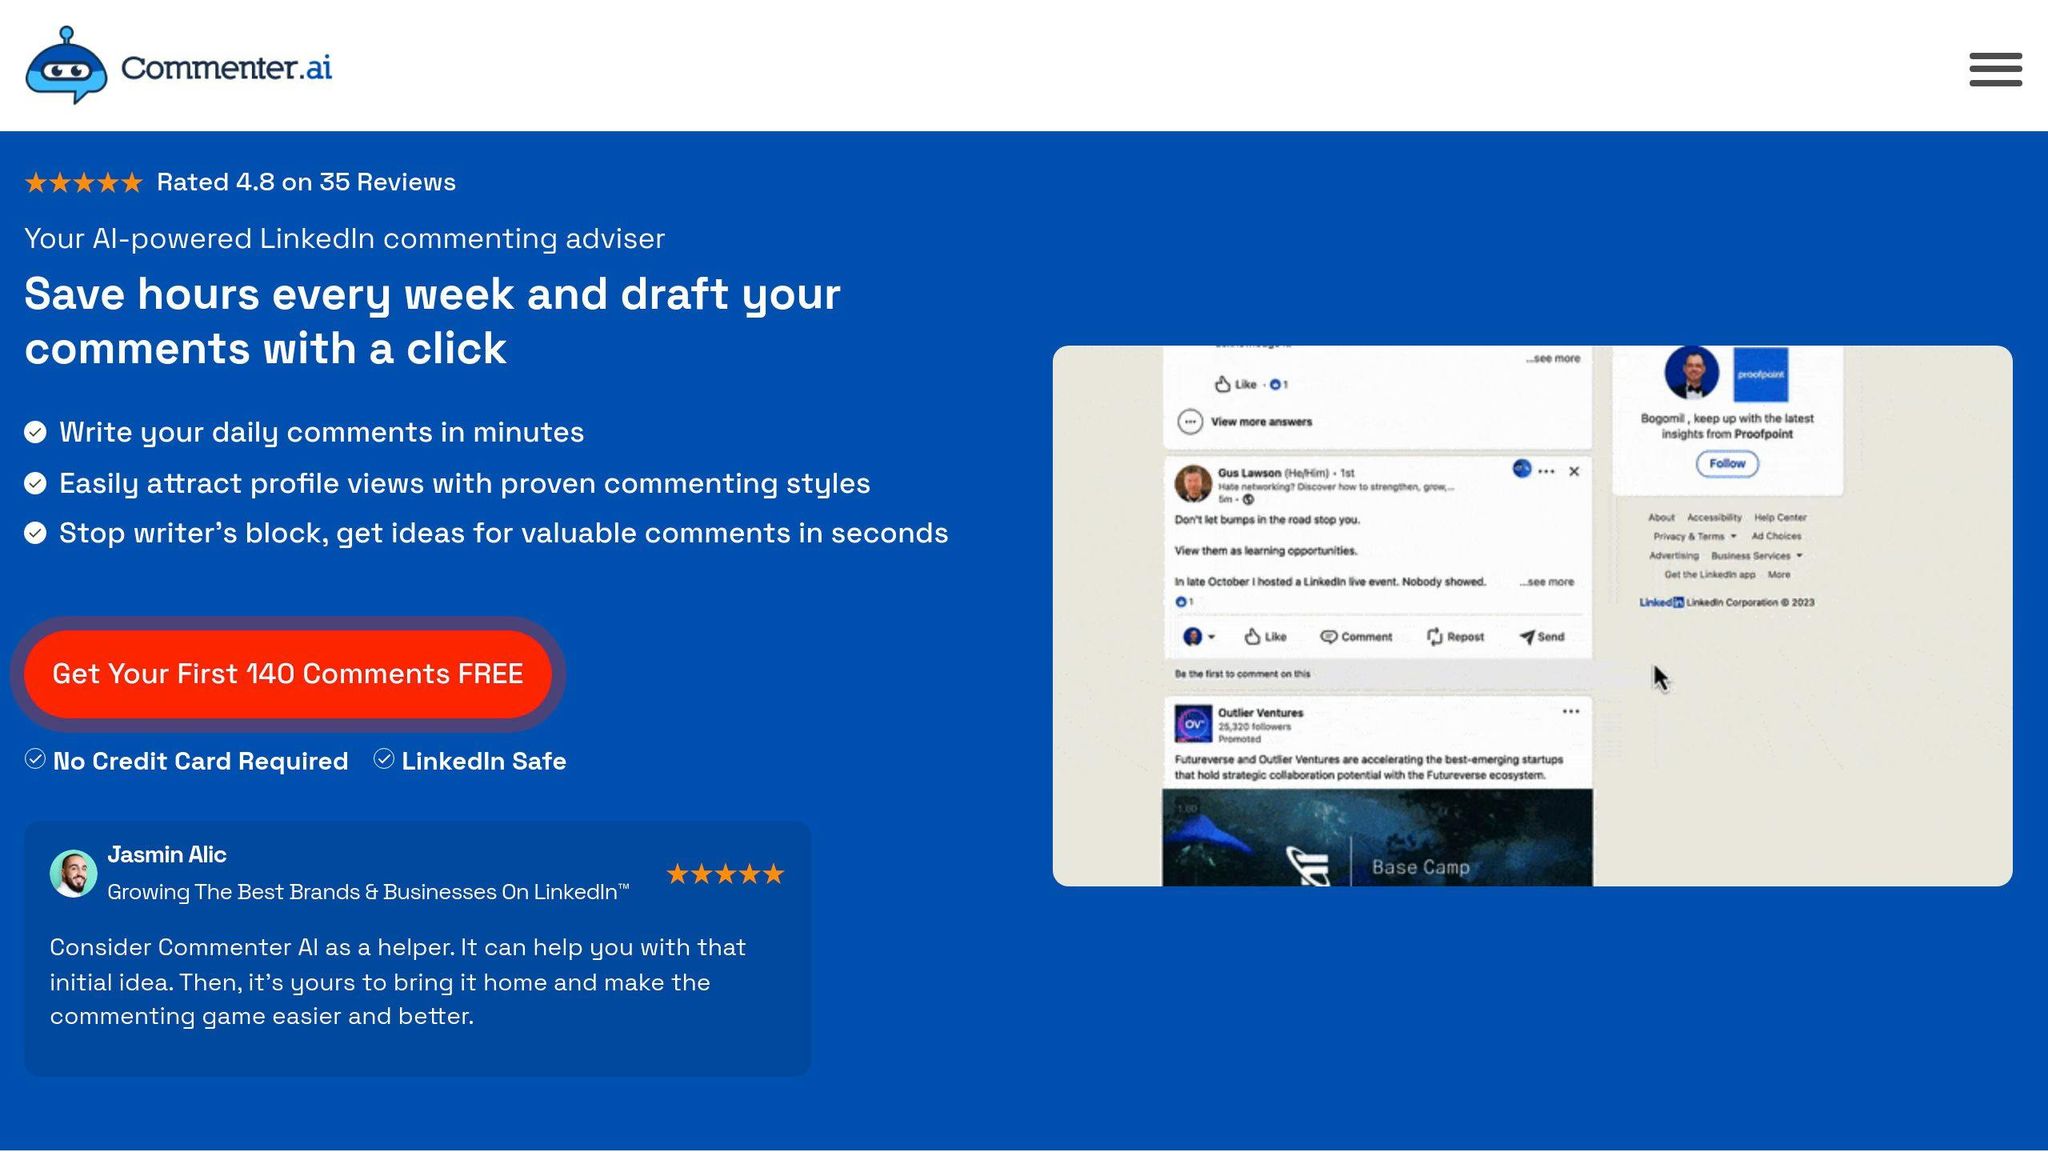Click the Proofpoint logo tile
The width and height of the screenshot is (2048, 1152).
pyautogui.click(x=1760, y=373)
